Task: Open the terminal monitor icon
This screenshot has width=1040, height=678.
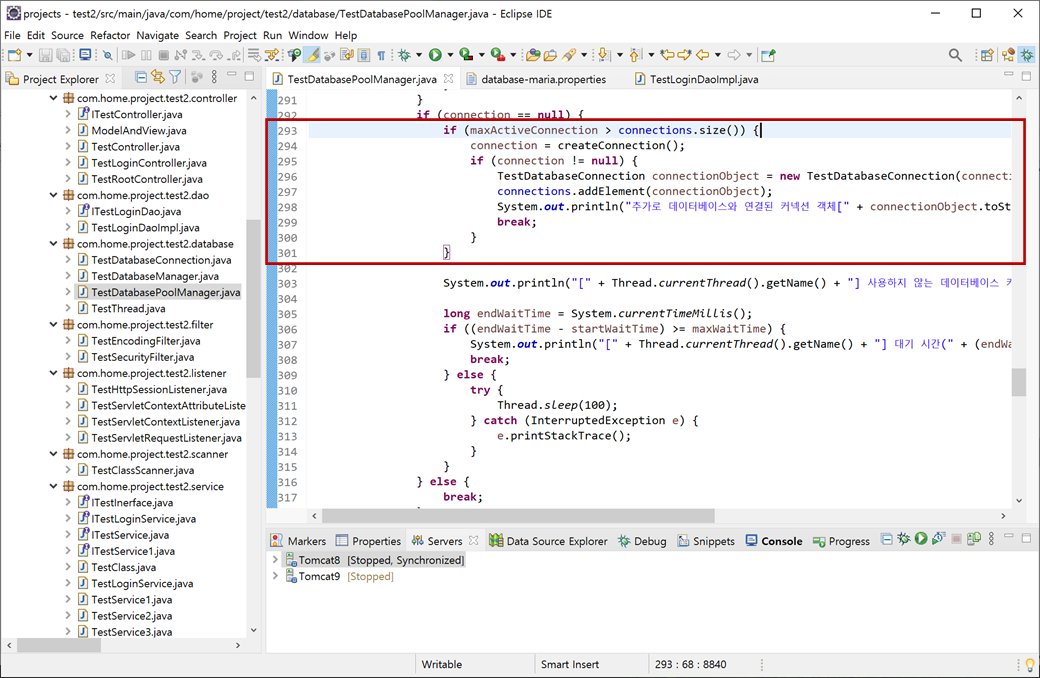Action: (x=86, y=55)
